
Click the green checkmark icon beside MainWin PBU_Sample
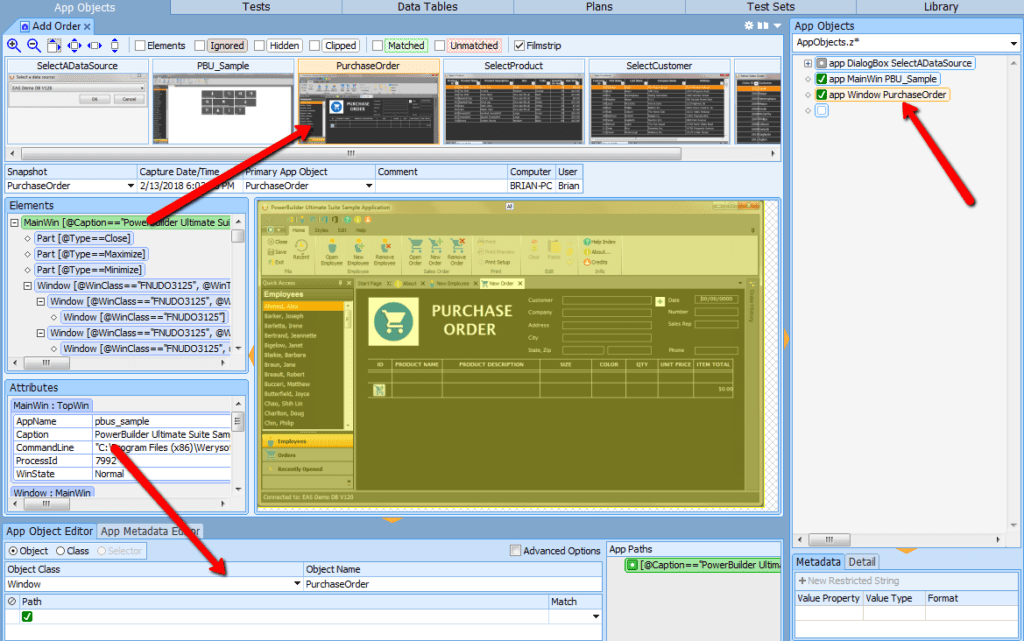coord(821,79)
